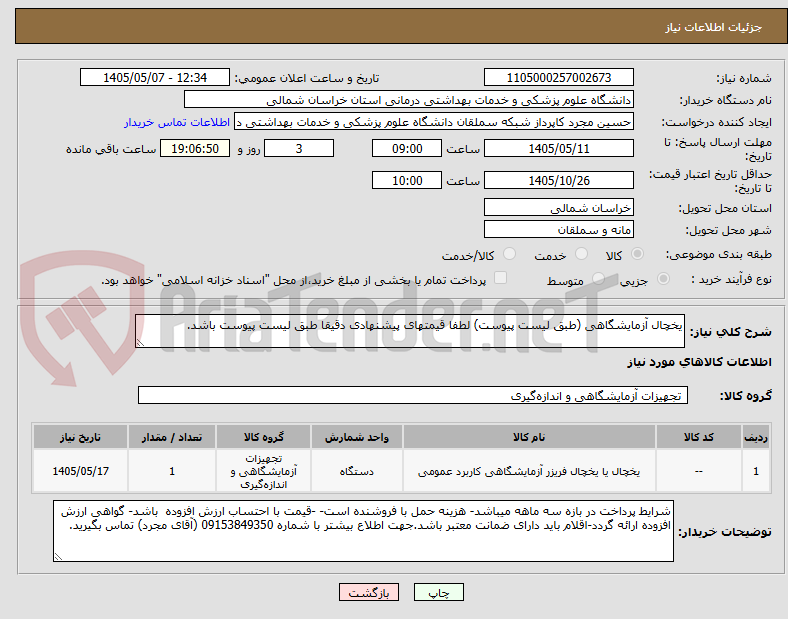788x619 pixels.
Task: Select the خدمت radio button
Action: [581, 254]
